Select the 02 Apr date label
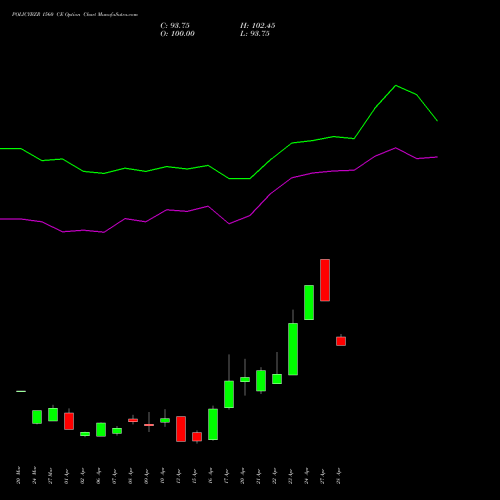500x500 pixels. click(82, 475)
